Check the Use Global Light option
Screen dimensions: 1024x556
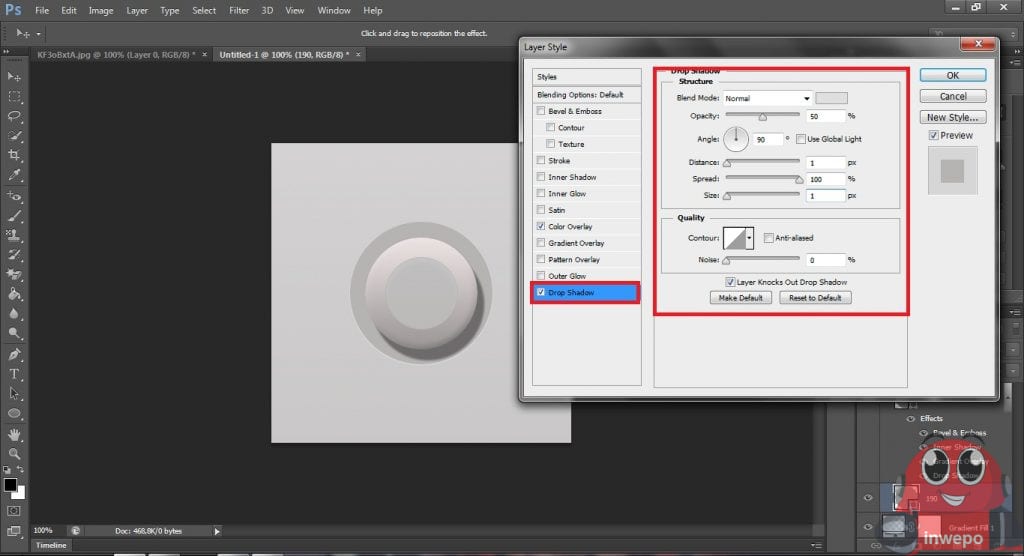pos(801,139)
